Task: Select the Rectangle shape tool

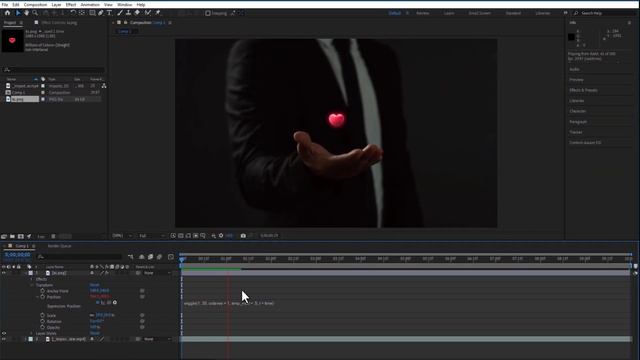Action: (x=92, y=13)
